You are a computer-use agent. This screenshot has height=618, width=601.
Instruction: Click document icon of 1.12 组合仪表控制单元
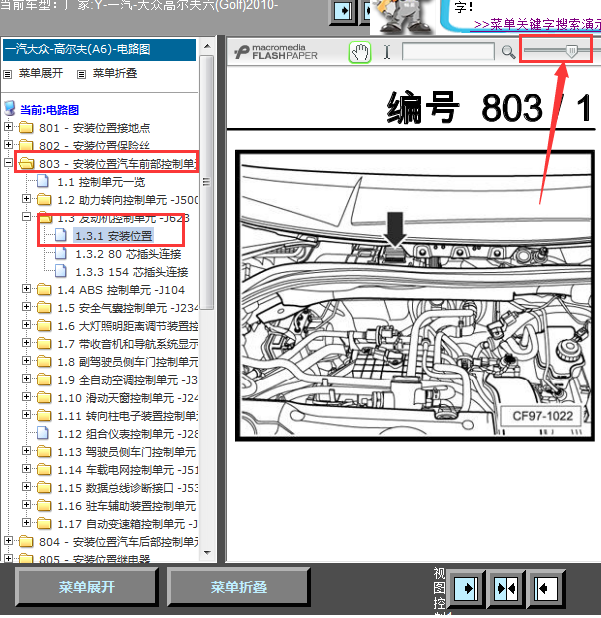click(43, 433)
